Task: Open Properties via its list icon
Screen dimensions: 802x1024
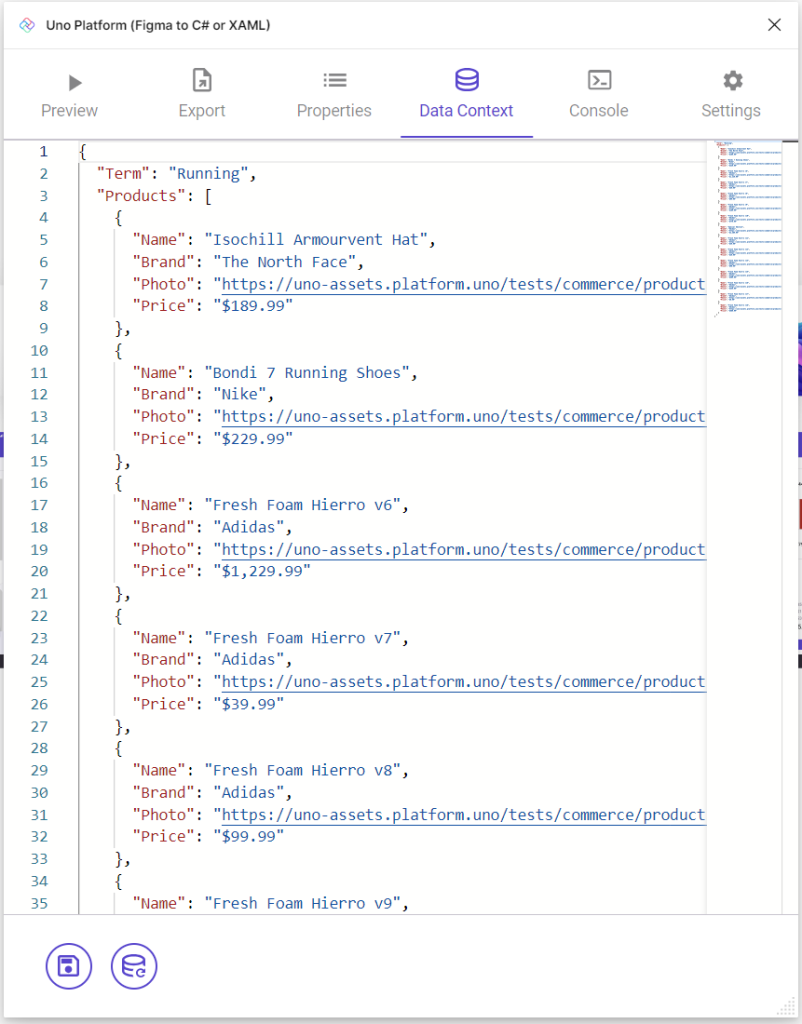Action: [334, 81]
